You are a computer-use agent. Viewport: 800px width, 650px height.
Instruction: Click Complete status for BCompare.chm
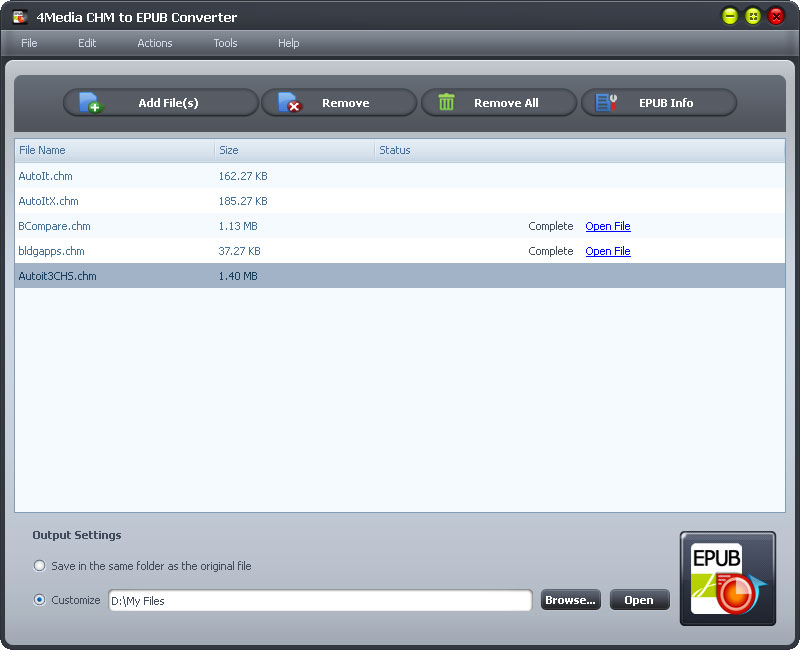pyautogui.click(x=551, y=226)
